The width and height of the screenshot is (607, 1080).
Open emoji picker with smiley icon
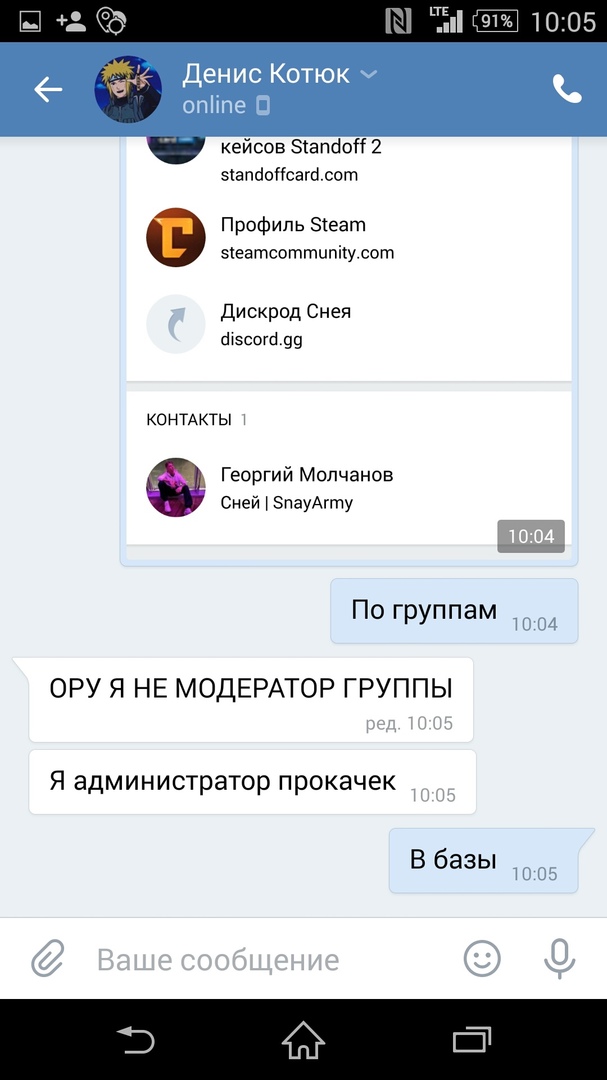point(482,958)
